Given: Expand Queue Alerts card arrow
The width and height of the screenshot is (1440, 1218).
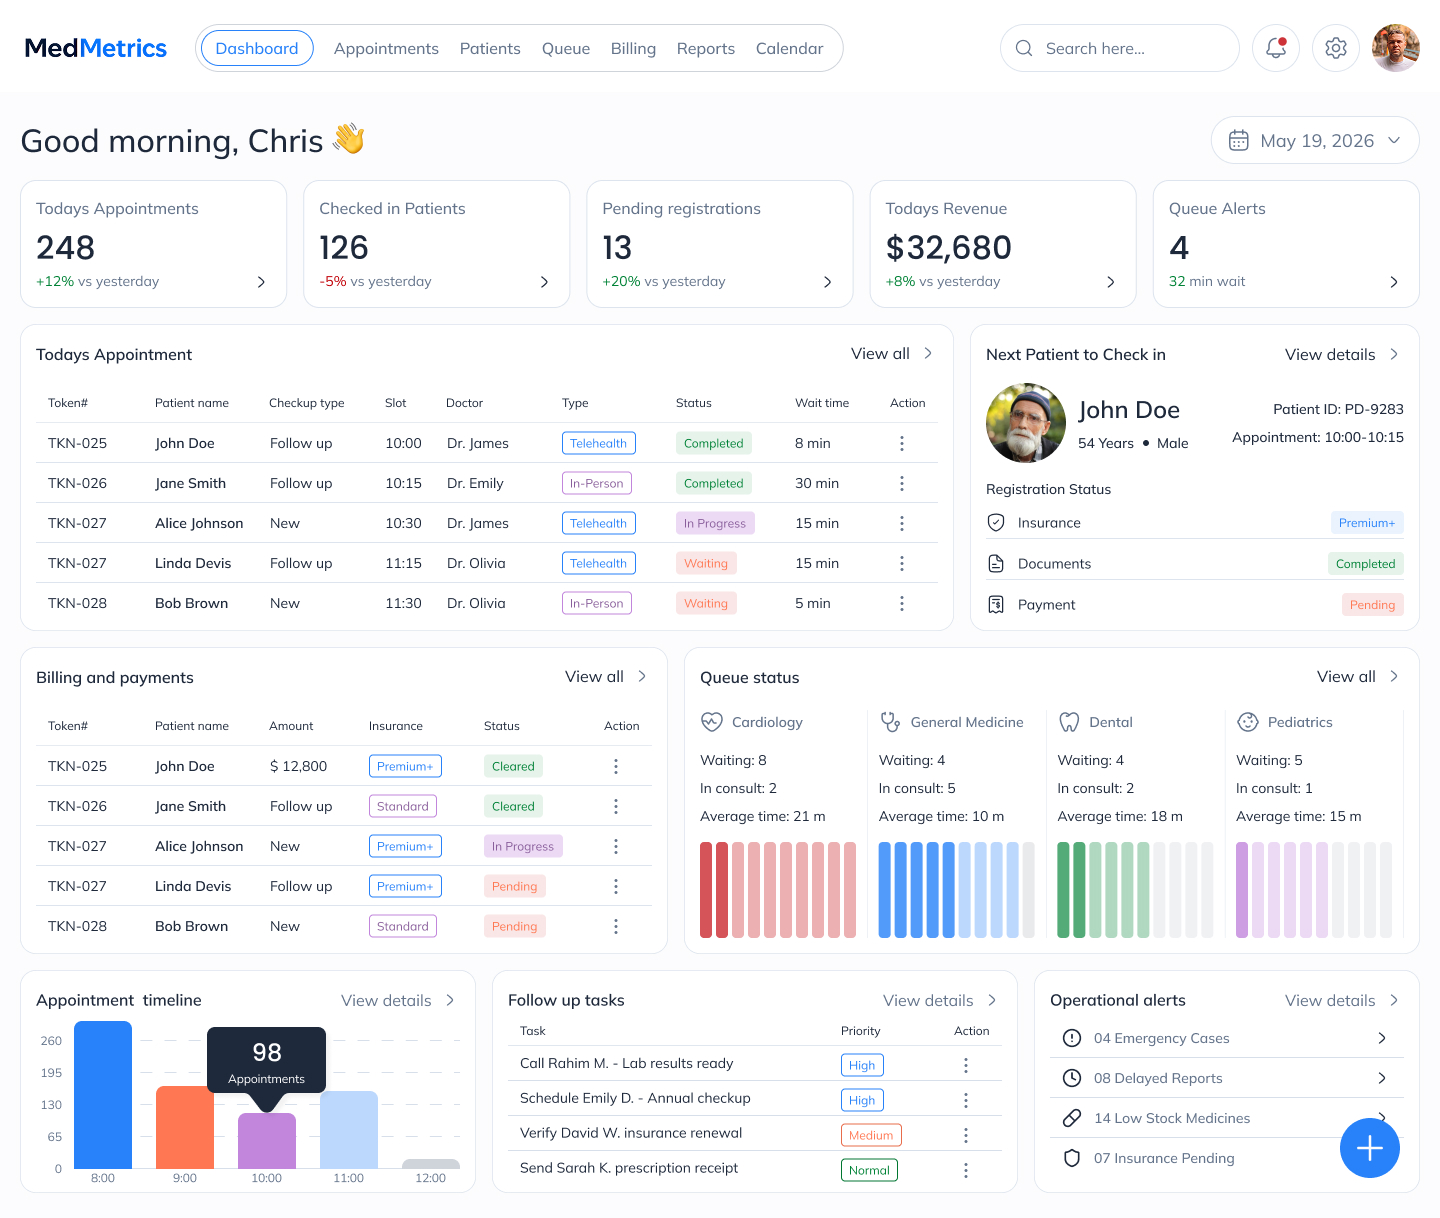Looking at the screenshot, I should [1394, 282].
